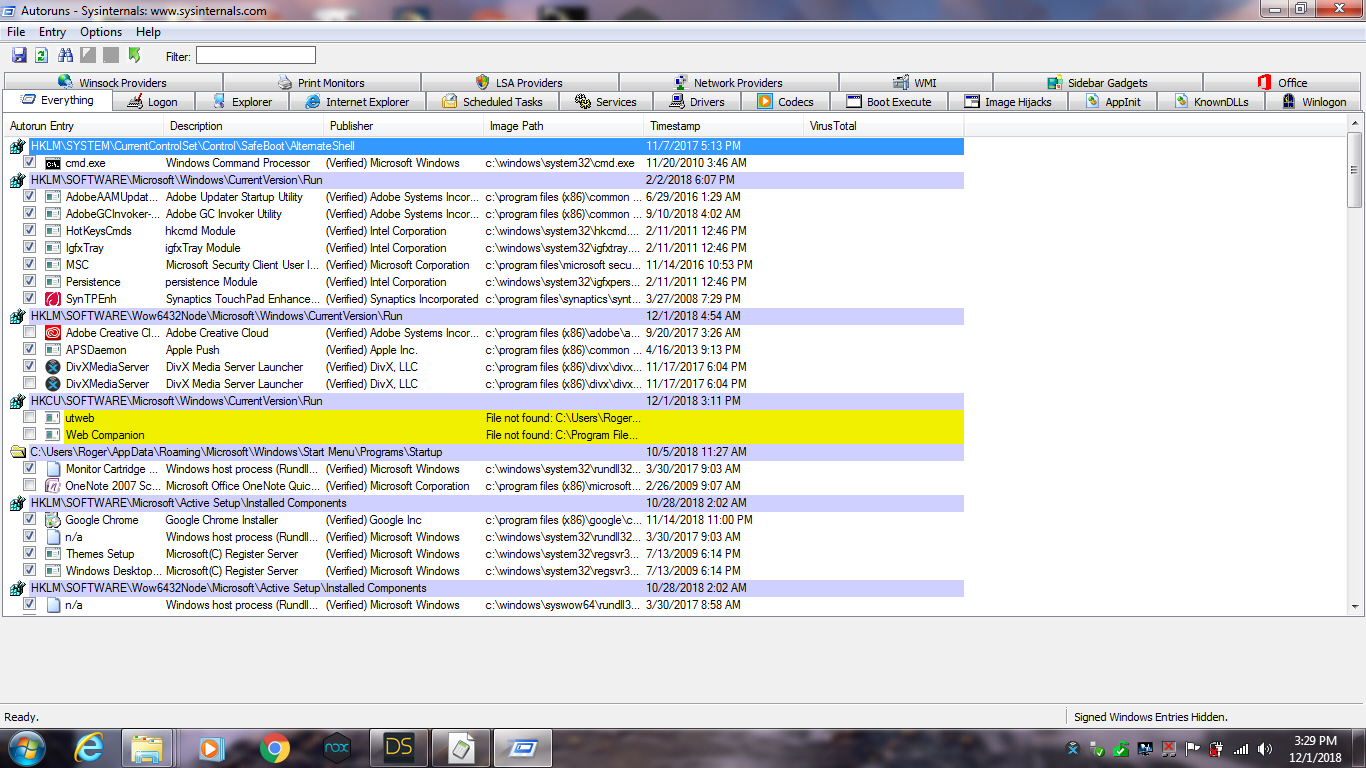
Task: Open Action Center via the tray flag icon
Action: click(1193, 748)
